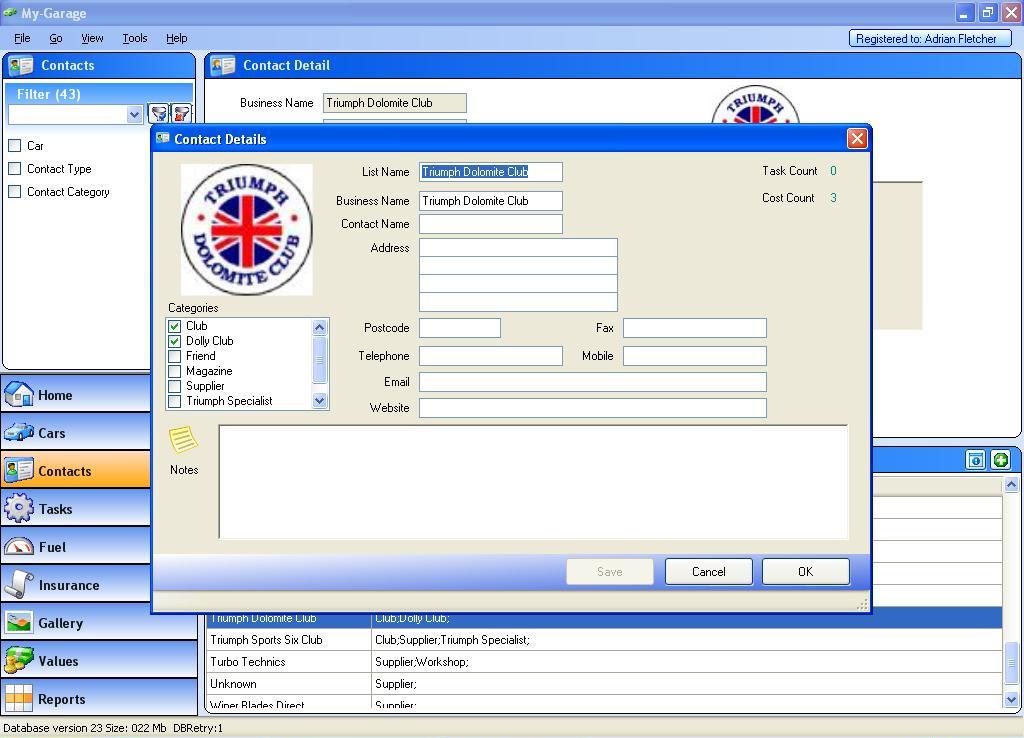The image size is (1024, 738).
Task: Expand the Filter dropdown list
Action: point(135,115)
